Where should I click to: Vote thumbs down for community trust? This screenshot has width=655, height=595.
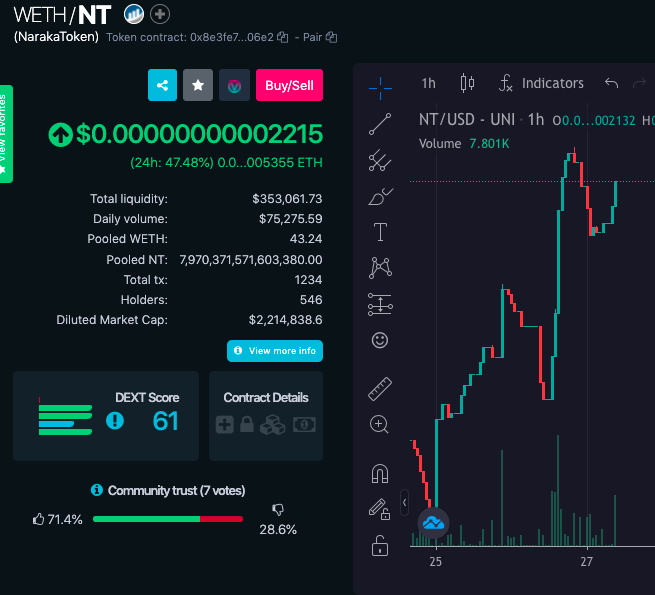(x=278, y=509)
